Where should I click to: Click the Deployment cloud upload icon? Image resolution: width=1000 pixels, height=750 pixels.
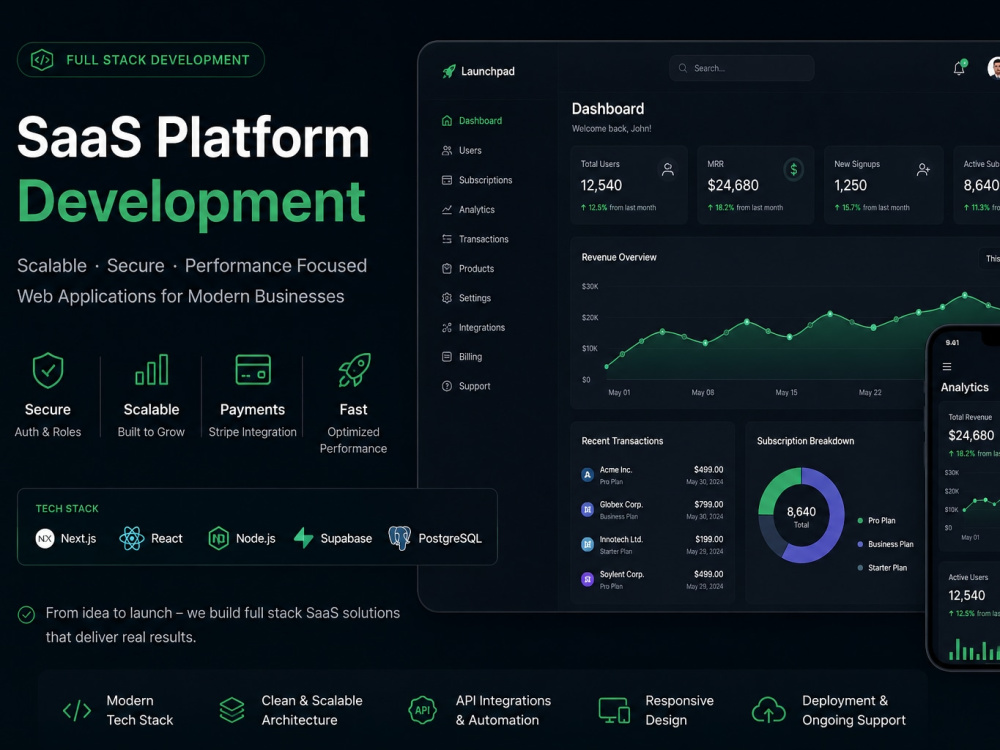[x=768, y=710]
